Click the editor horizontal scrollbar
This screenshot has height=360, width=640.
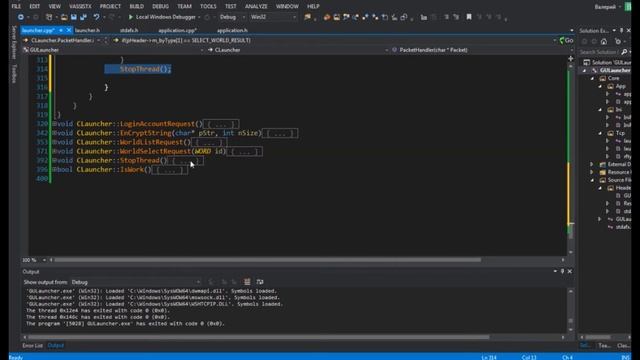(268, 260)
